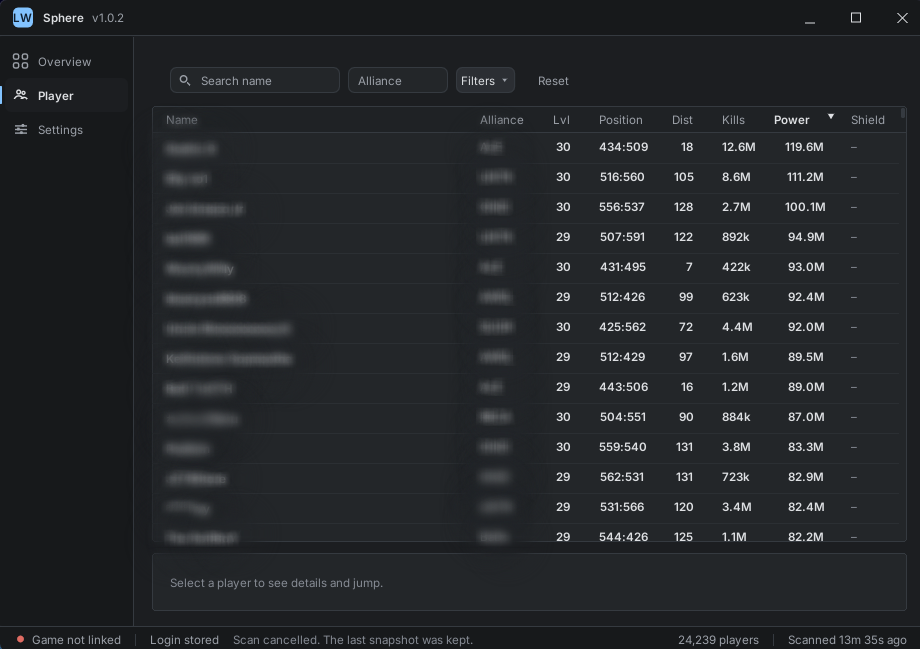The height and width of the screenshot is (649, 920).
Task: Click the 4.4M kills cell
Action: click(737, 327)
